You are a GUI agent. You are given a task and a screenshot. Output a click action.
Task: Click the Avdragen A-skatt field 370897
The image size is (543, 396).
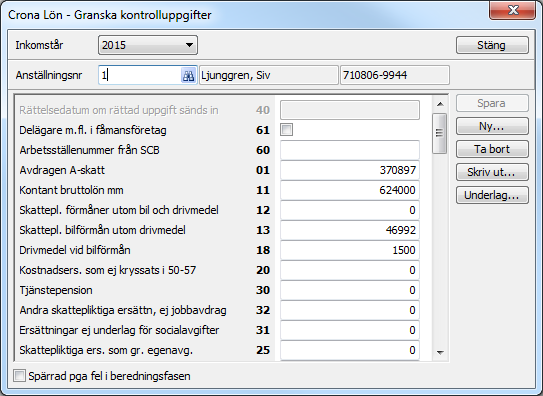[350, 170]
